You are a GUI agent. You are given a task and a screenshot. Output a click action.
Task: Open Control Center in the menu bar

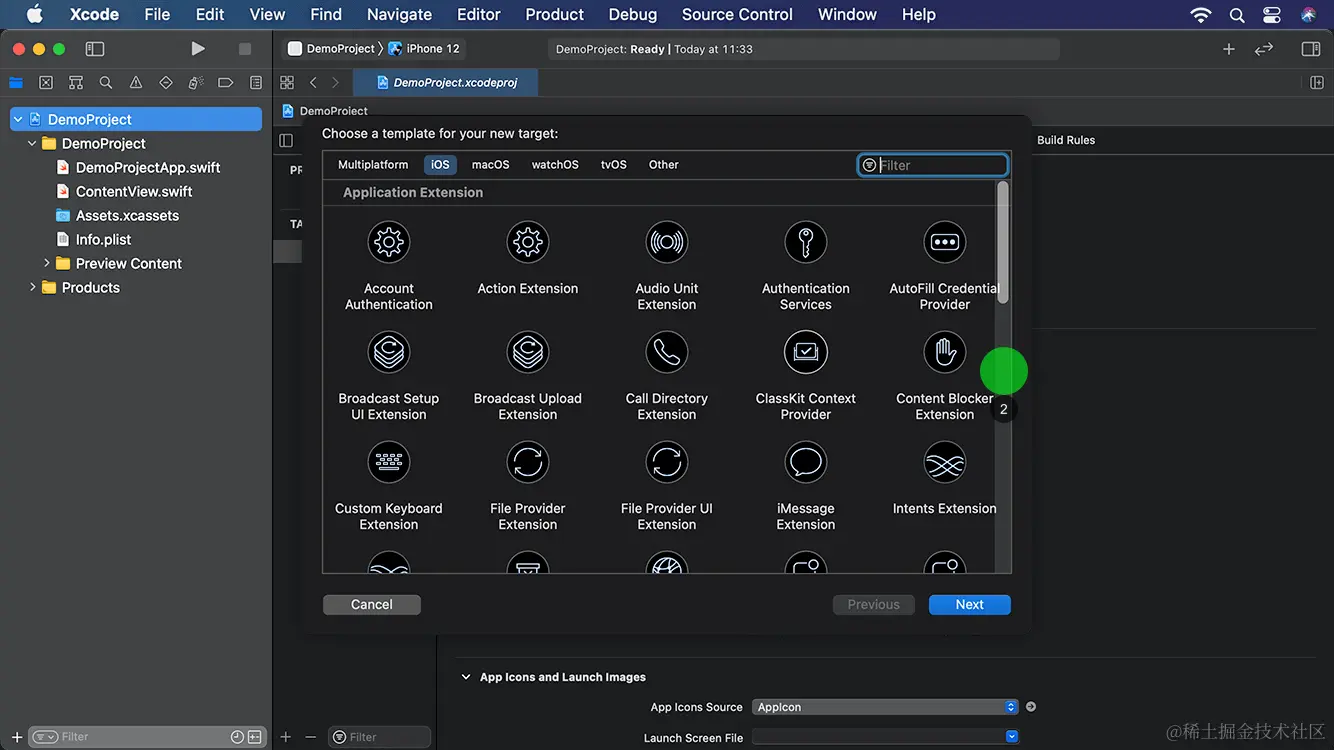point(1272,15)
